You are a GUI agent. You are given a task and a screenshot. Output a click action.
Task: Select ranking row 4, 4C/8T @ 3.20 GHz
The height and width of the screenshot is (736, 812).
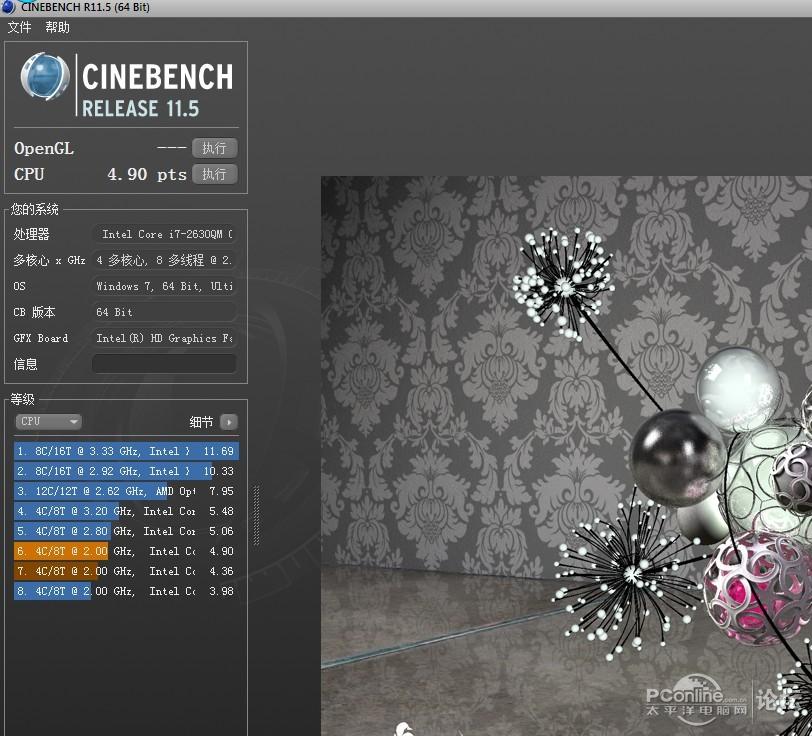[x=126, y=511]
